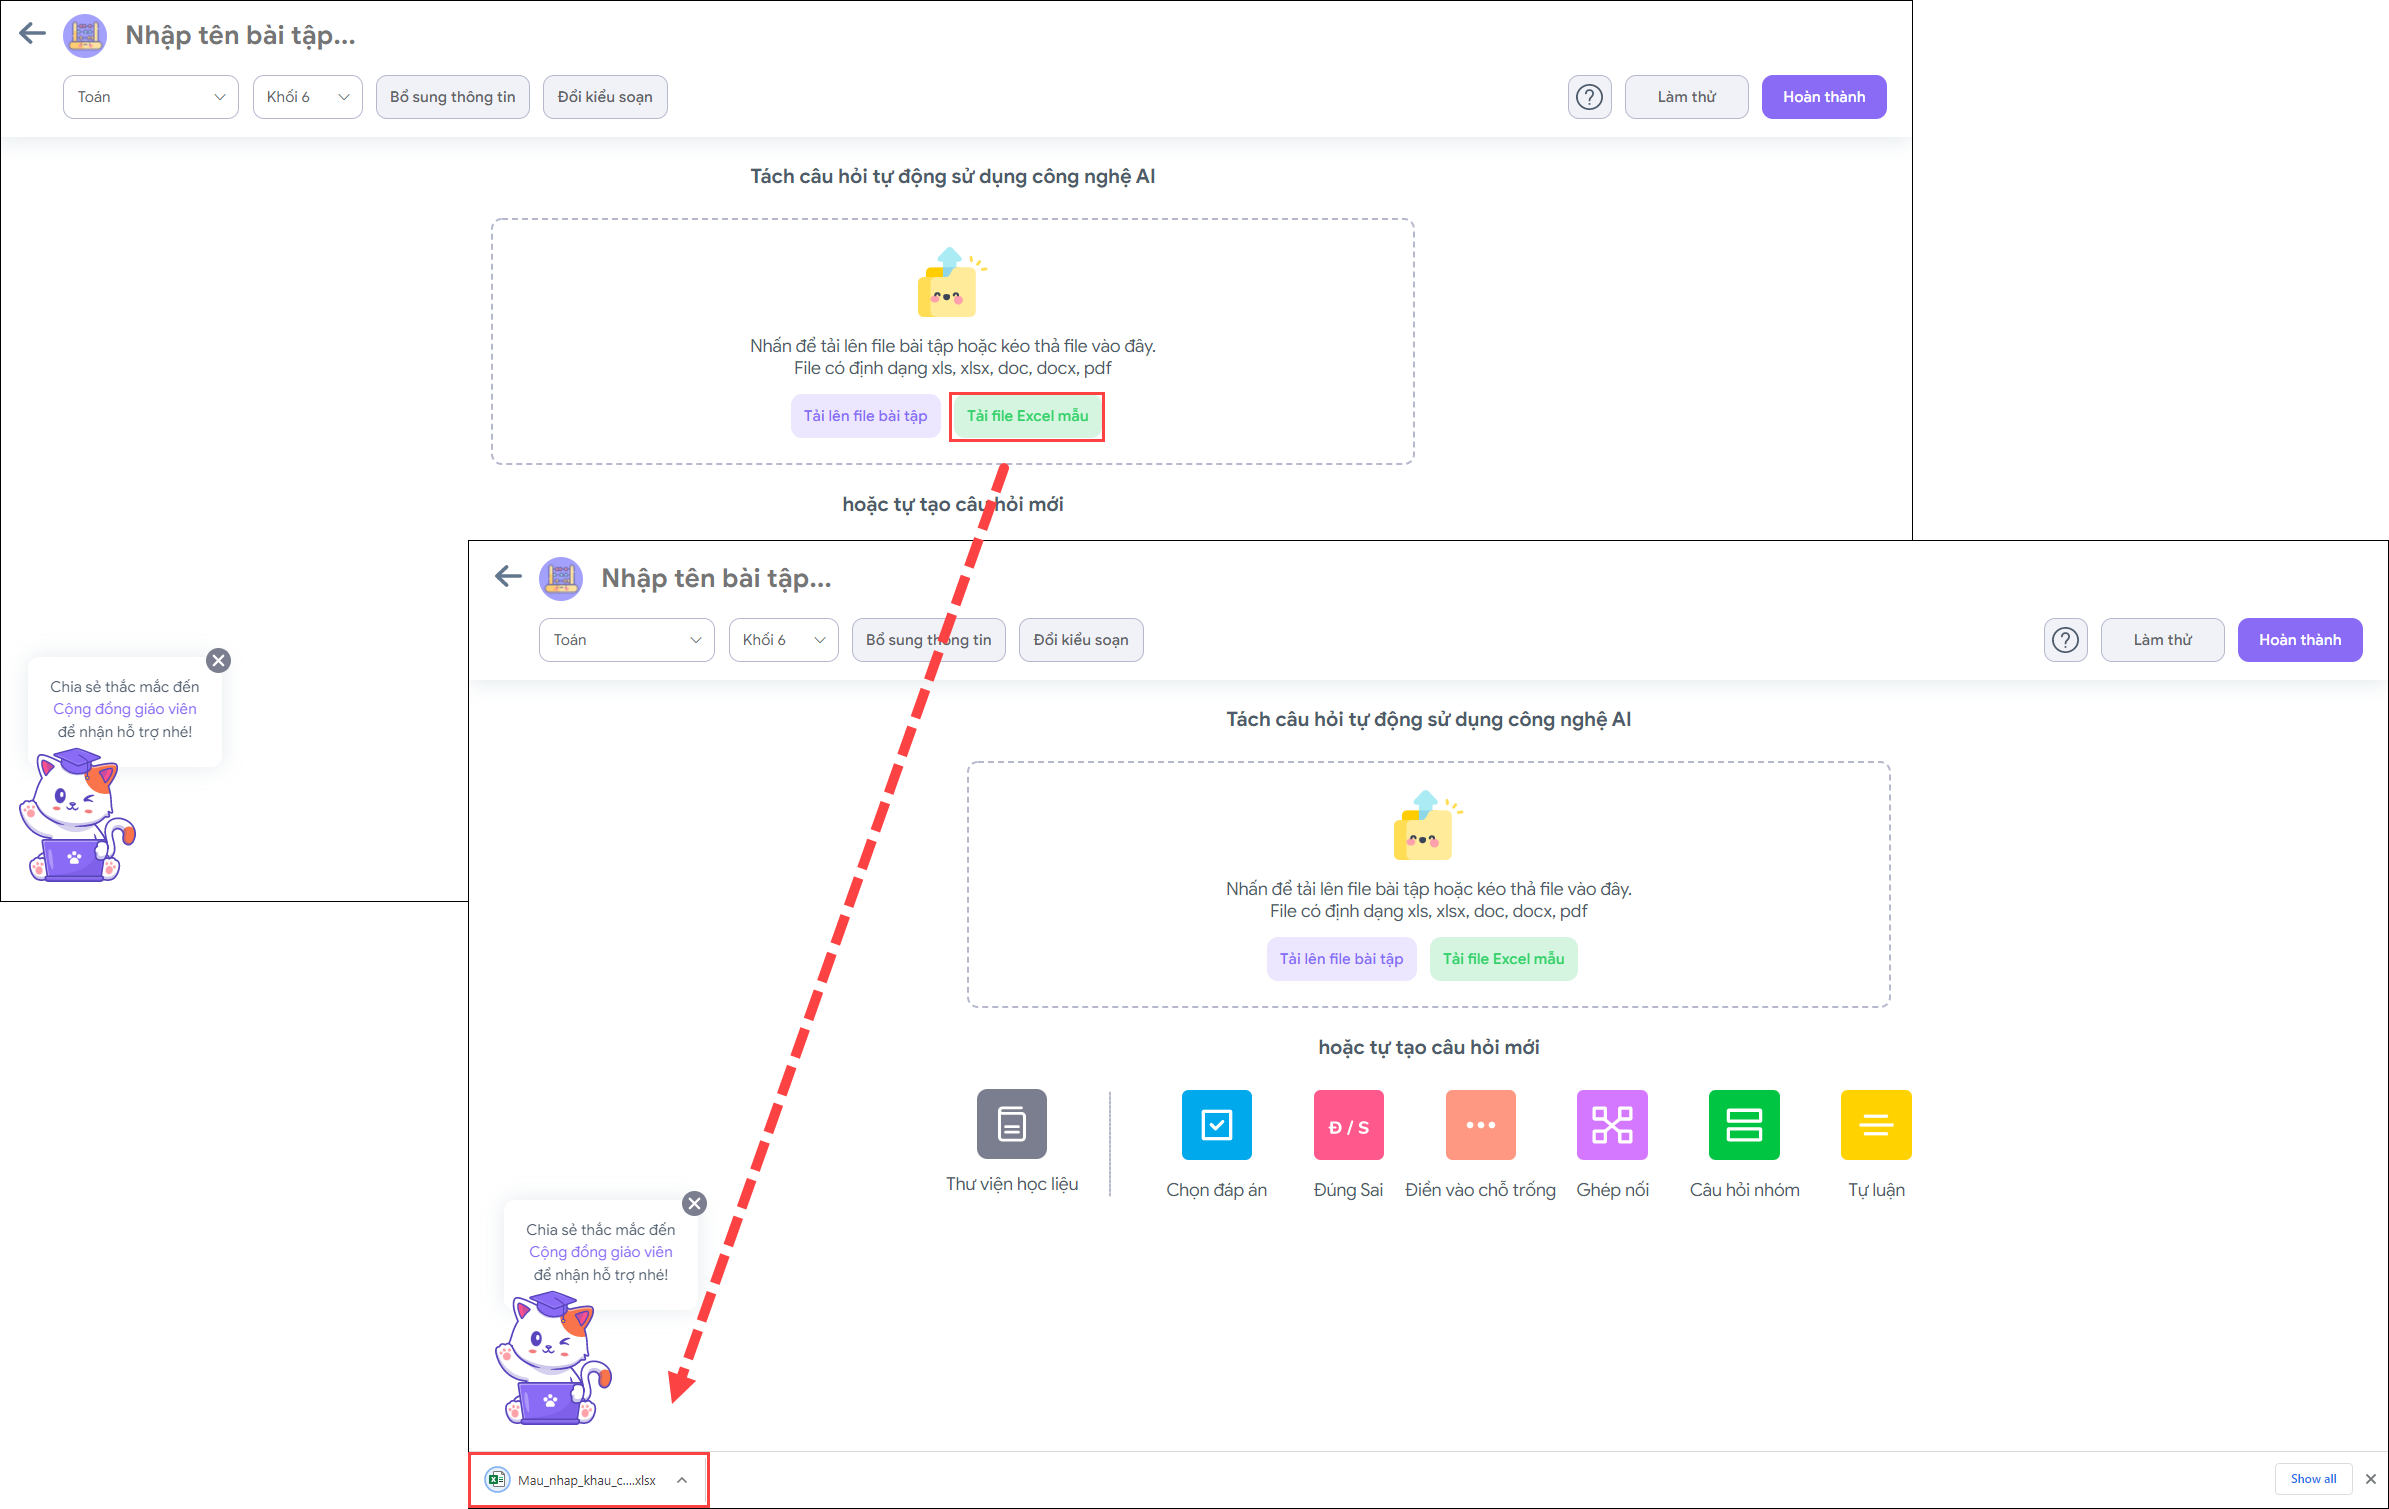This screenshot has width=2389, height=1509.
Task: Pick the Ghép nối matching question icon
Action: tap(1612, 1125)
